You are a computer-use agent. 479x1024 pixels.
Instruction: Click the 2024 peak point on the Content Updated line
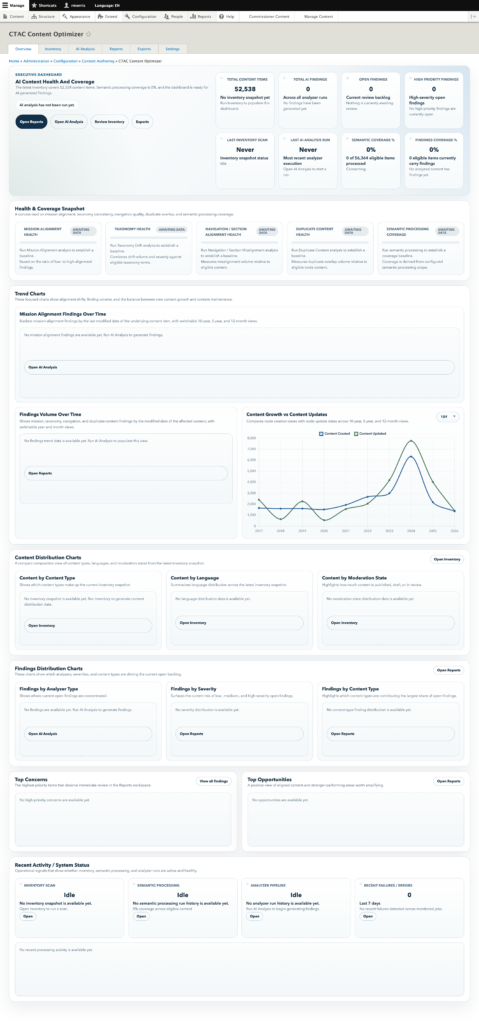coord(411,441)
